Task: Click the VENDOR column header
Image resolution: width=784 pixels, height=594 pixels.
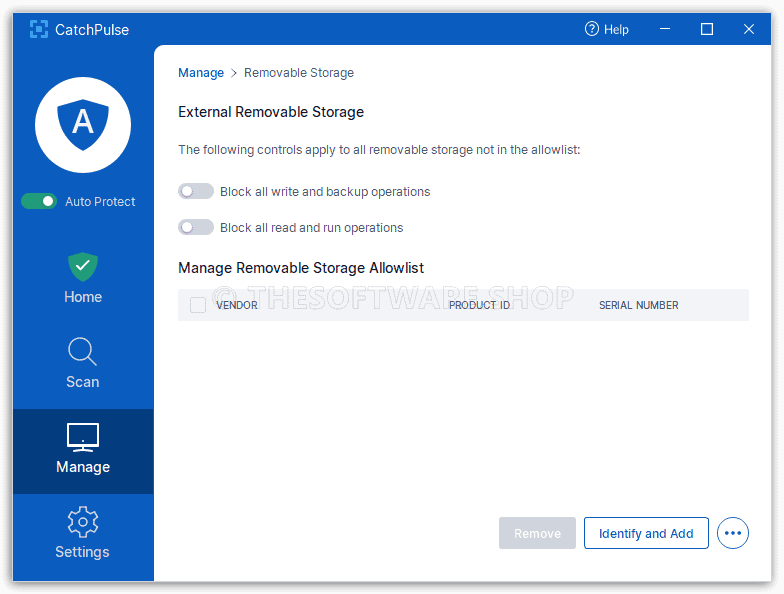Action: [x=236, y=305]
